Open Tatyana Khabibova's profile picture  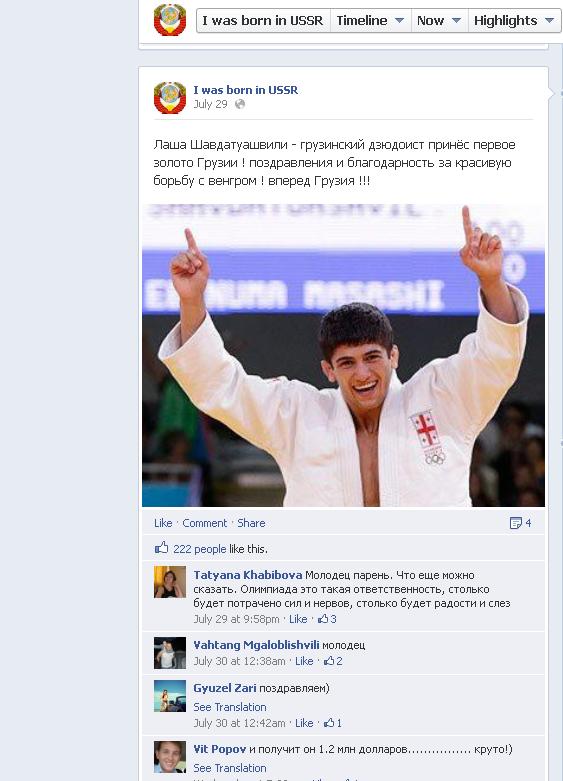pyautogui.click(x=170, y=582)
